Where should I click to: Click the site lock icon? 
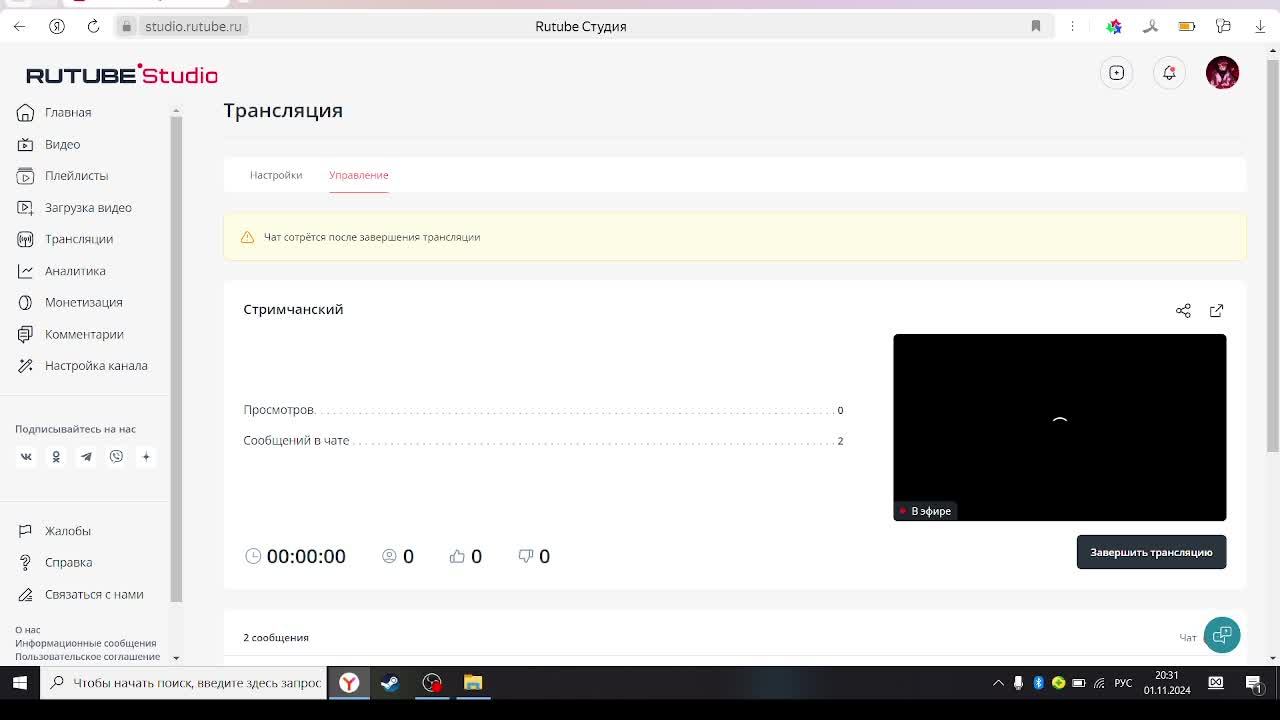(x=127, y=26)
